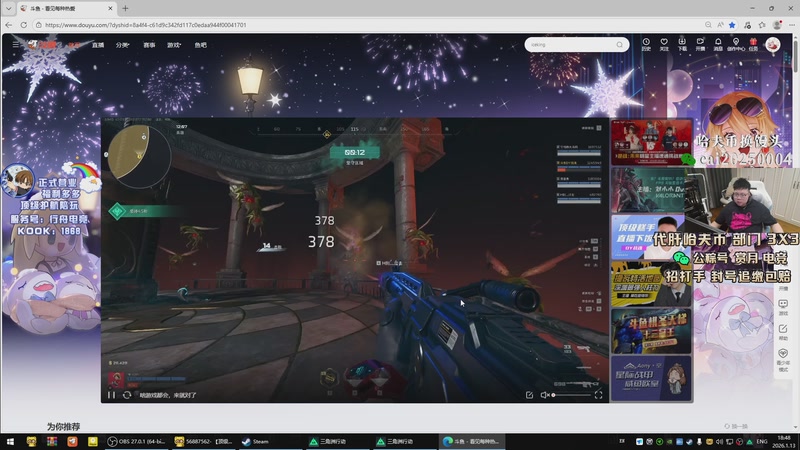Open the Windows Start menu
800x450 pixels.
(10, 441)
